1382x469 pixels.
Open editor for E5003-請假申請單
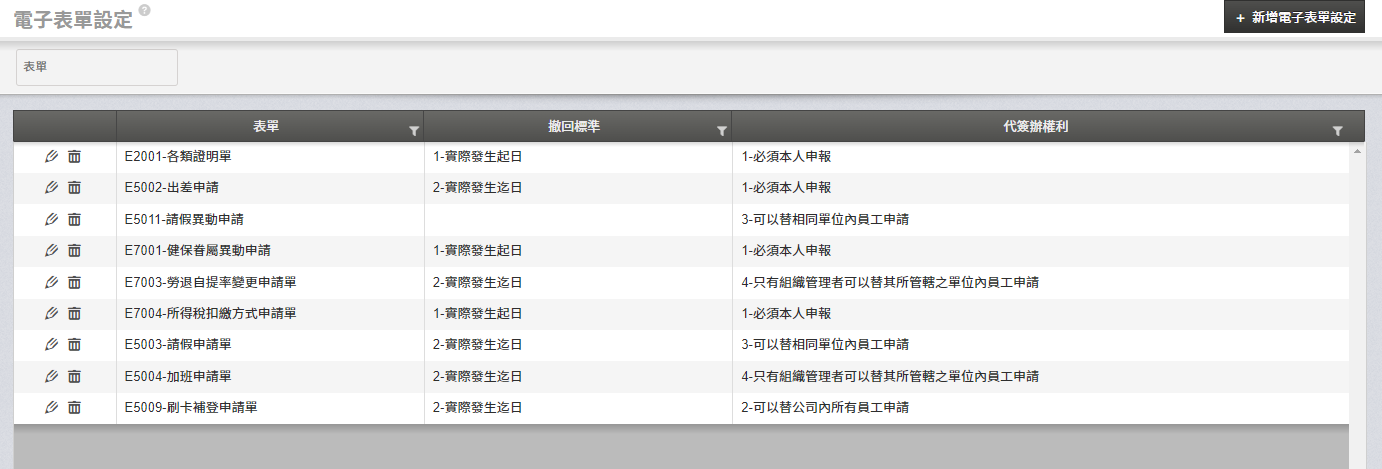pos(52,344)
